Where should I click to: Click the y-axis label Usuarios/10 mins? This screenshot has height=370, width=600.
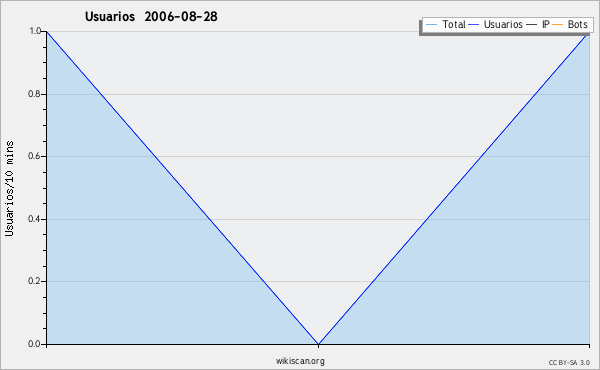[9, 189]
